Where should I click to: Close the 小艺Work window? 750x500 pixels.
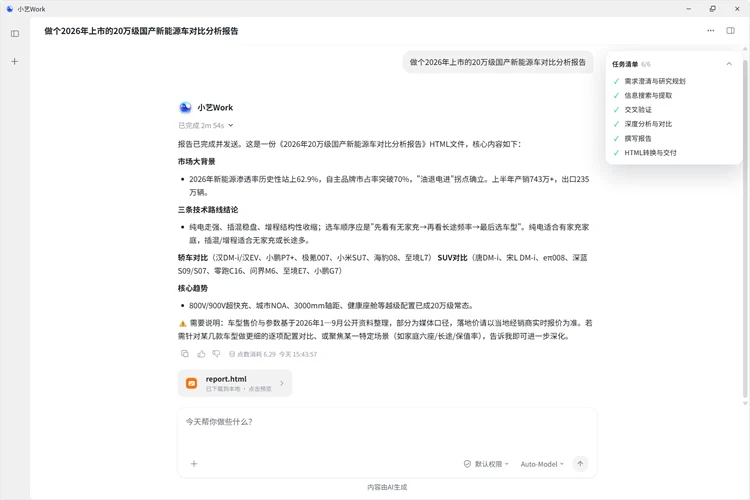coord(737,9)
